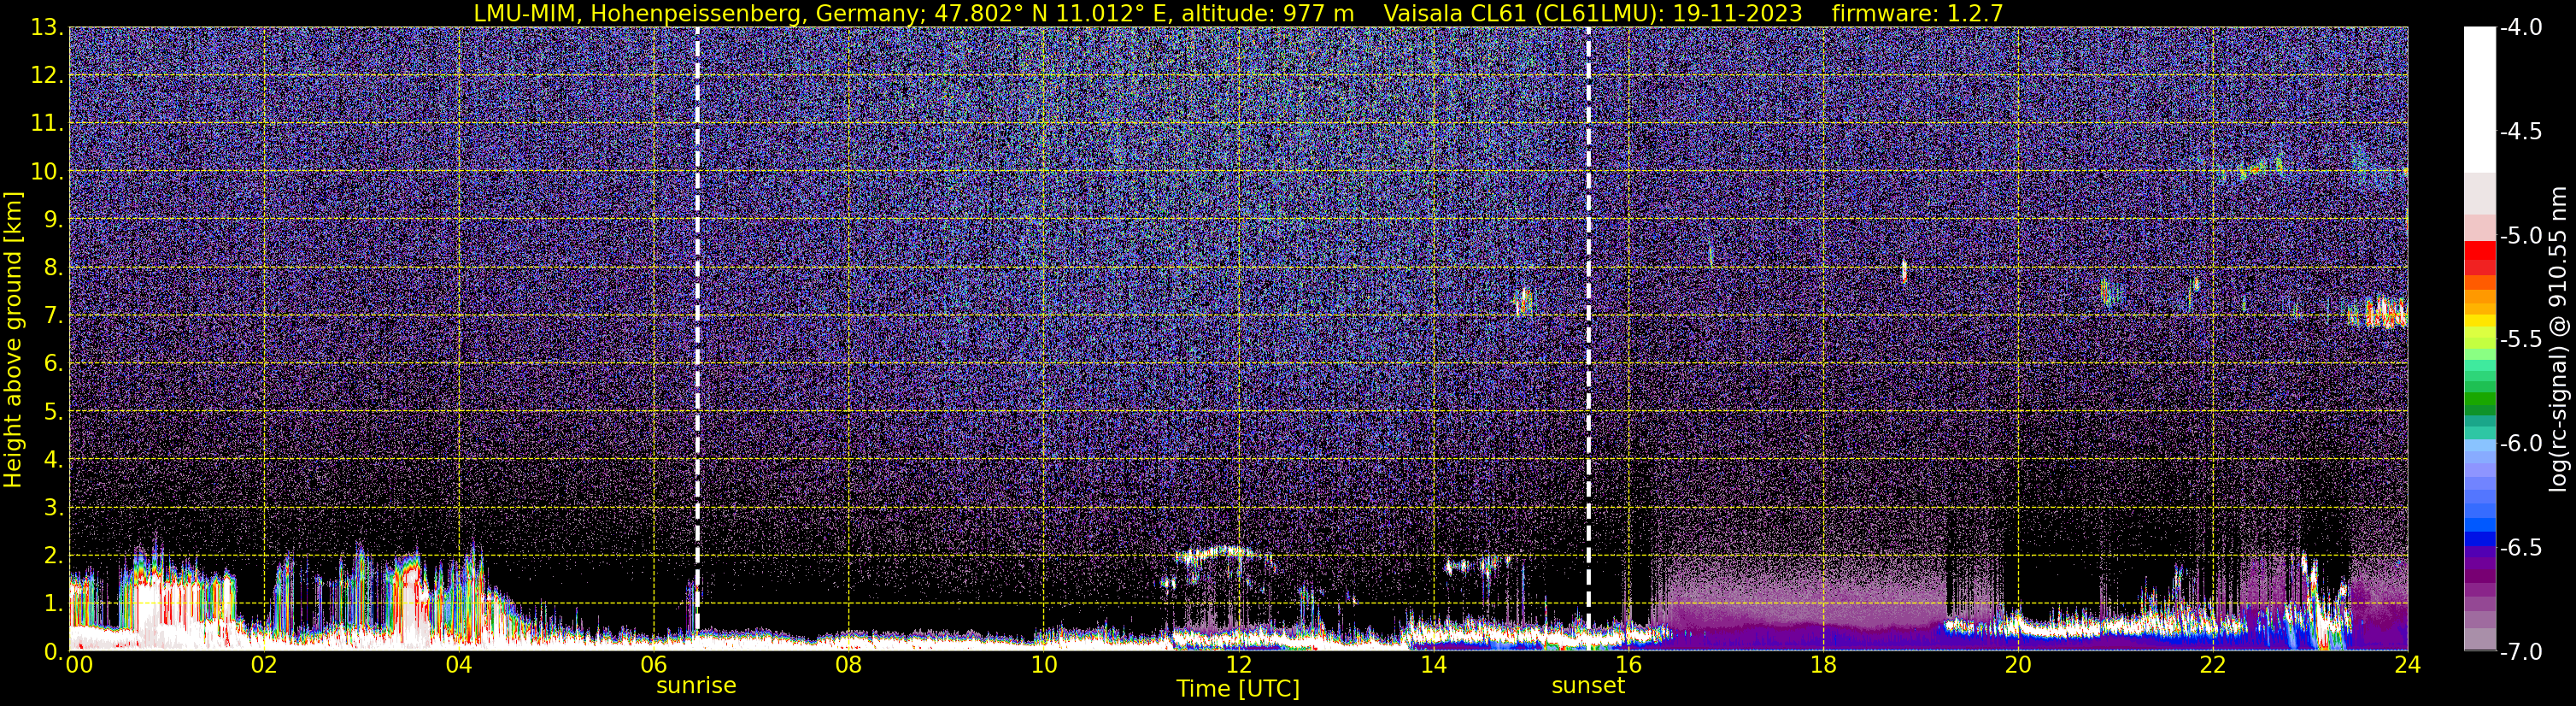Click the '4.' height tick label
The width and height of the screenshot is (2576, 706).
[54, 460]
